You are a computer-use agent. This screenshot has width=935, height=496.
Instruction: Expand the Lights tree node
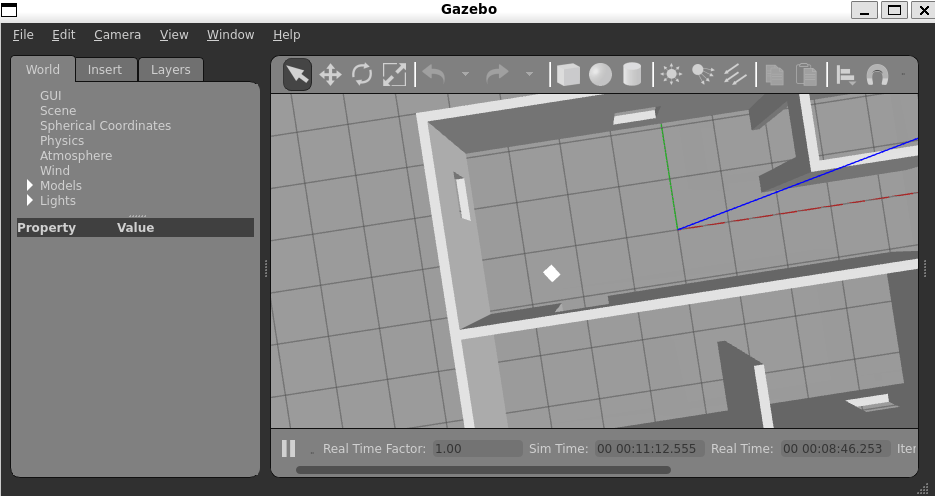pyautogui.click(x=30, y=201)
